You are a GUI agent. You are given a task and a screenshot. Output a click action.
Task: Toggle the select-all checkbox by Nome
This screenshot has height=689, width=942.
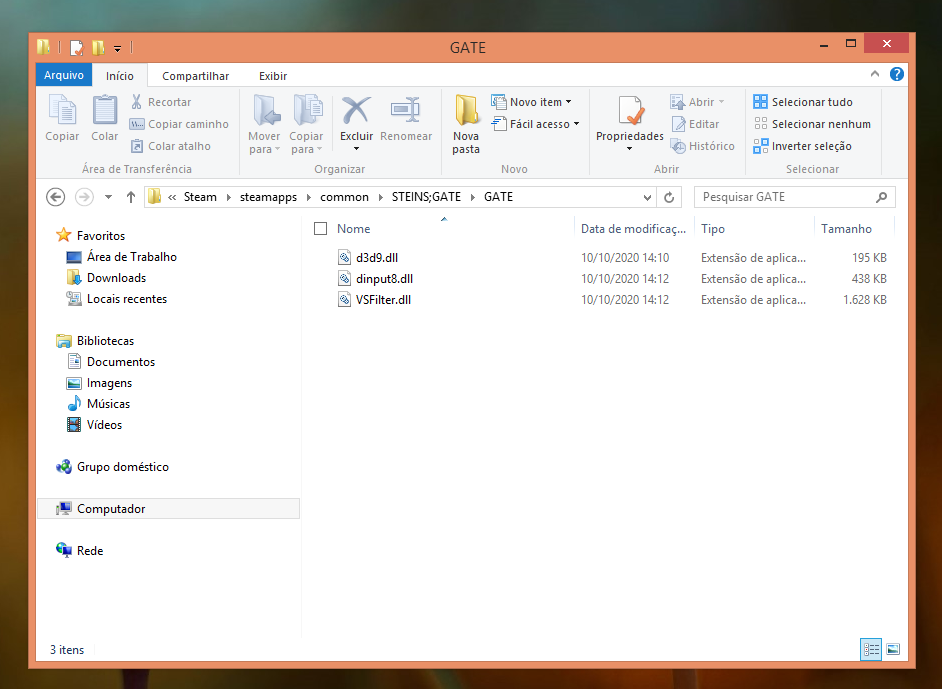321,228
